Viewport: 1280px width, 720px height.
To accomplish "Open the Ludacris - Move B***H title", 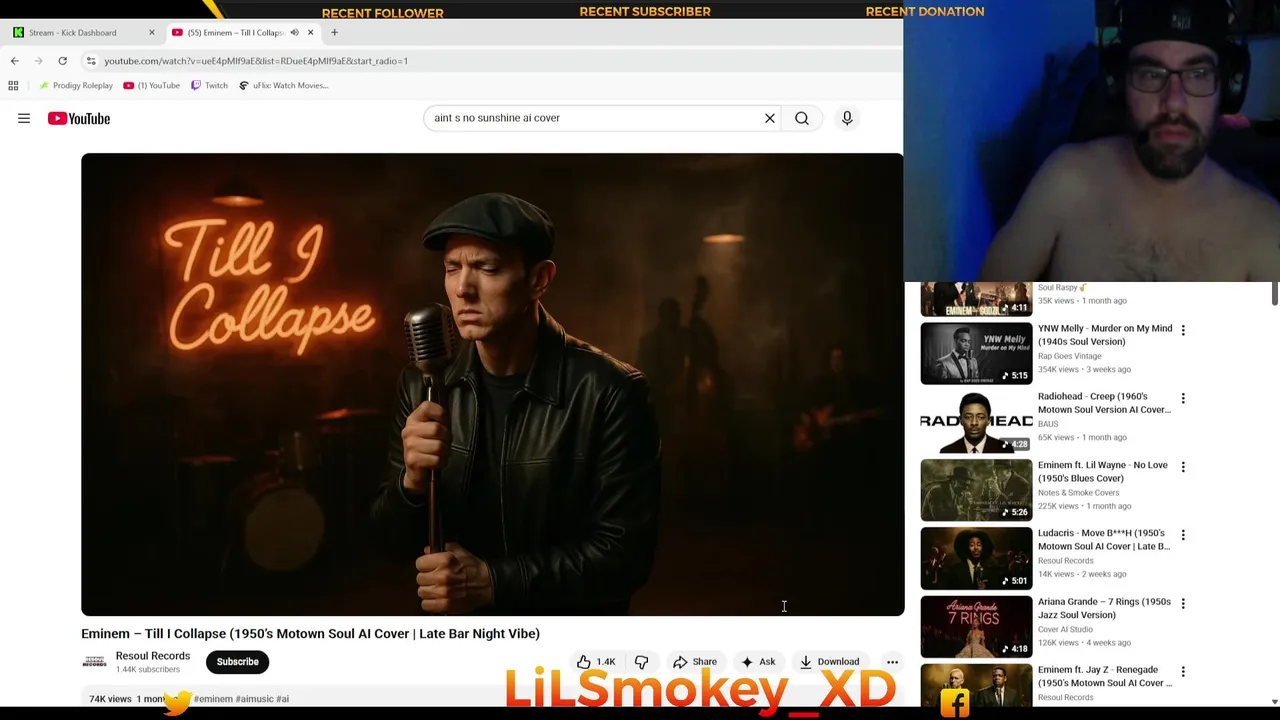I will tap(1104, 540).
